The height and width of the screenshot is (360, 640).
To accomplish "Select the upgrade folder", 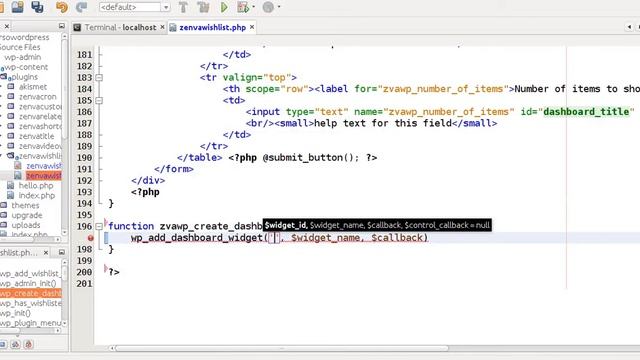I will click(x=27, y=215).
